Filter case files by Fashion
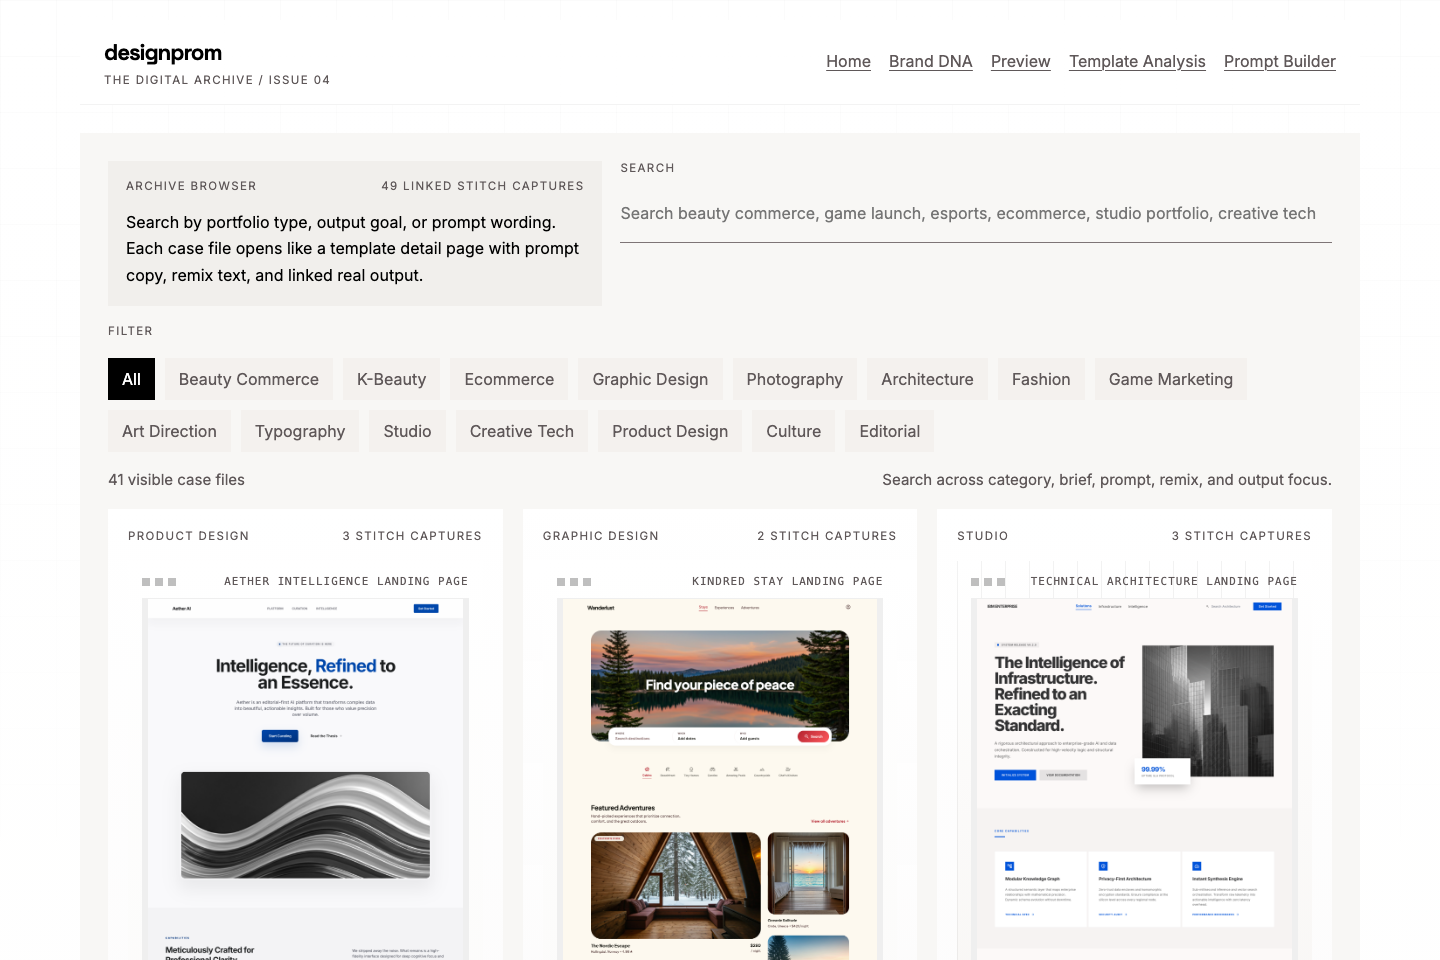1440x960 pixels. pyautogui.click(x=1041, y=379)
